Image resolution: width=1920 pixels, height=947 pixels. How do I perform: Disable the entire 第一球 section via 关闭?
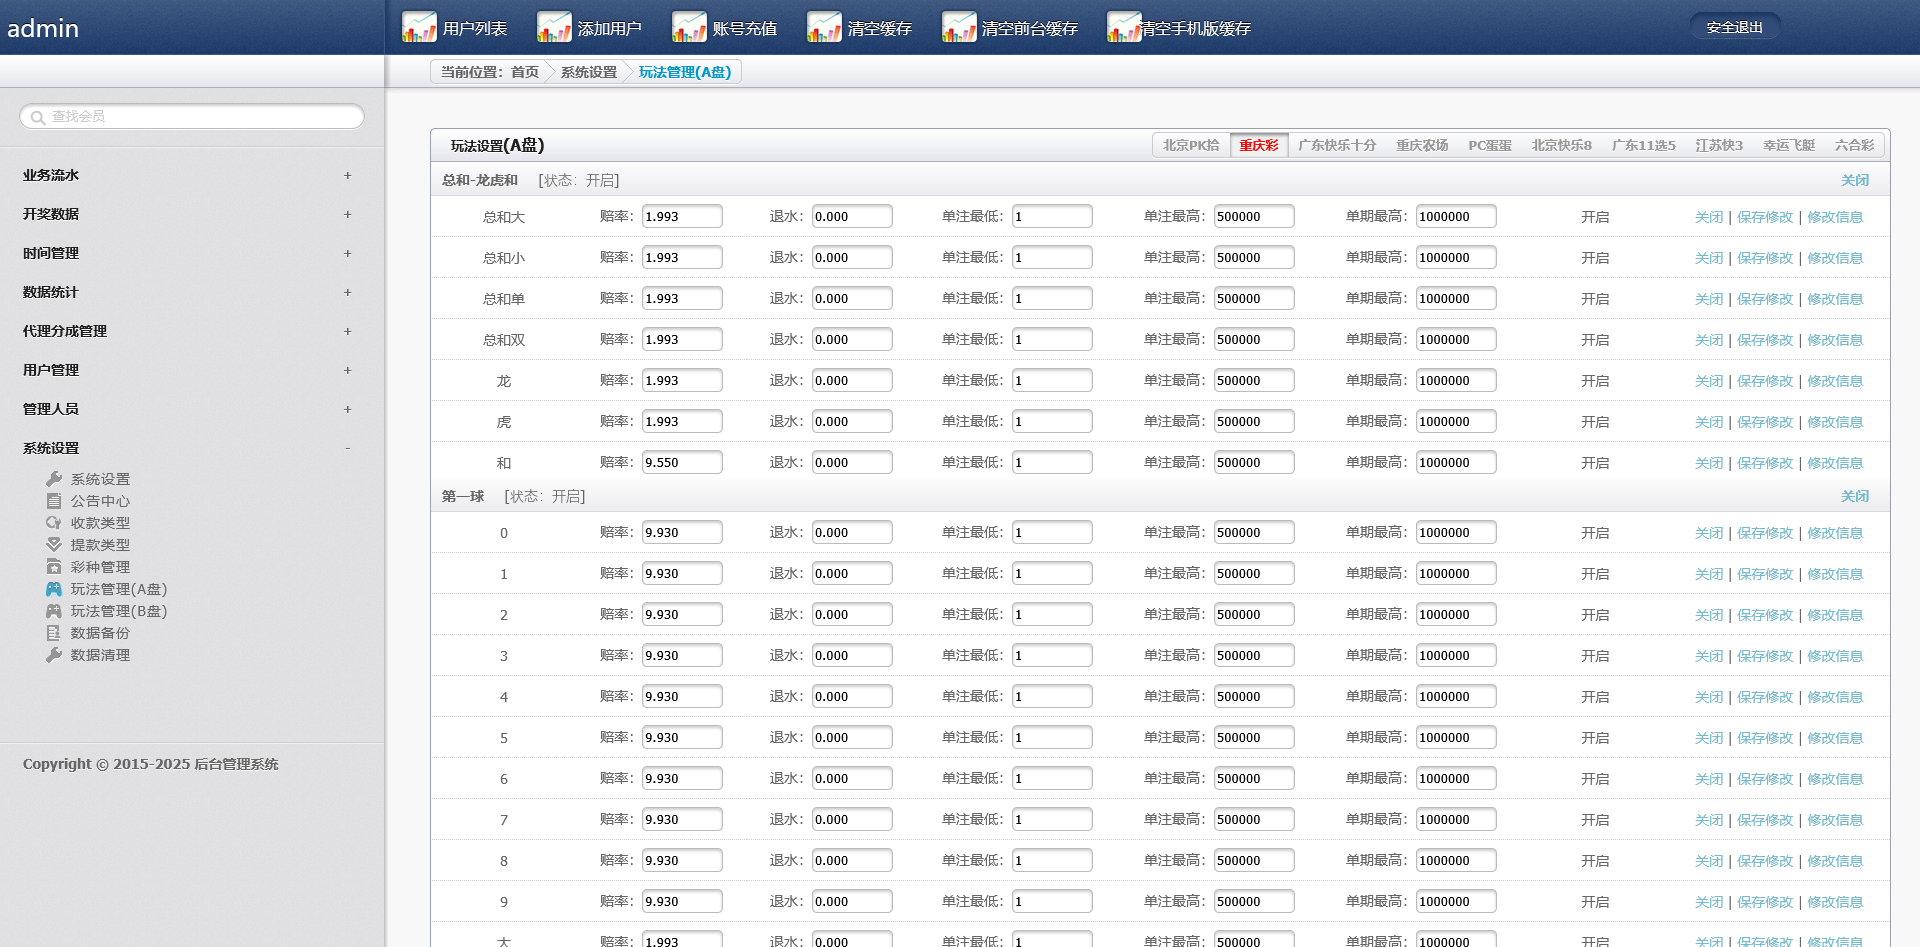tap(1854, 496)
